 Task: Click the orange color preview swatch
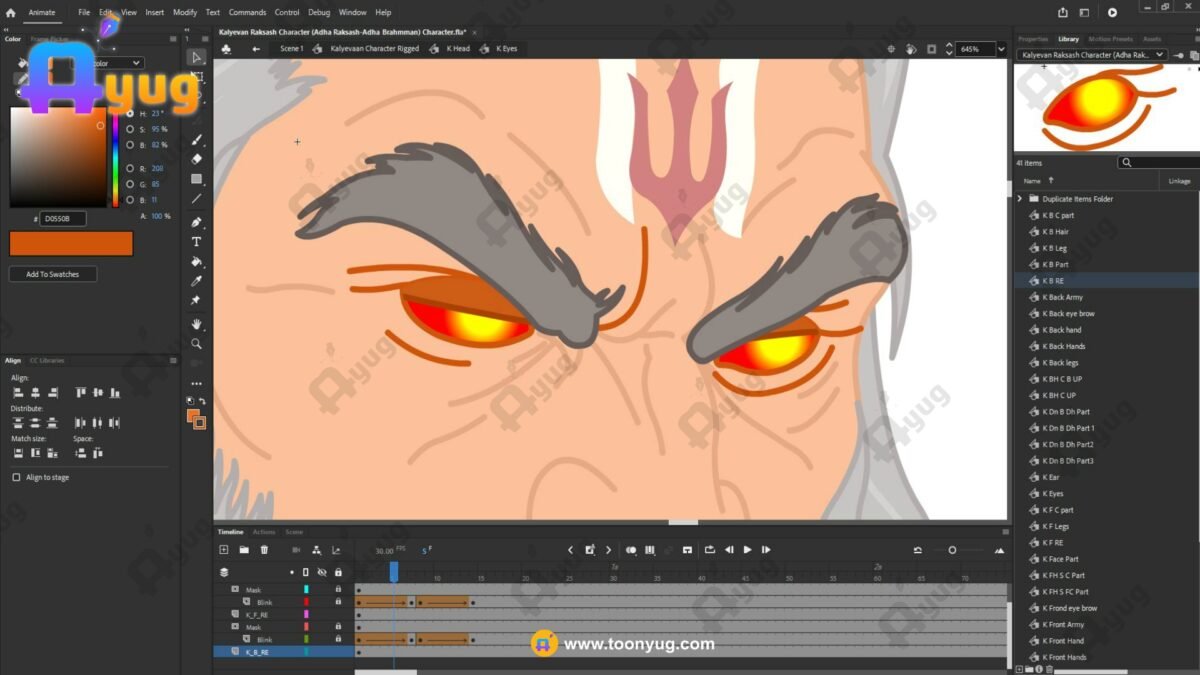(71, 243)
